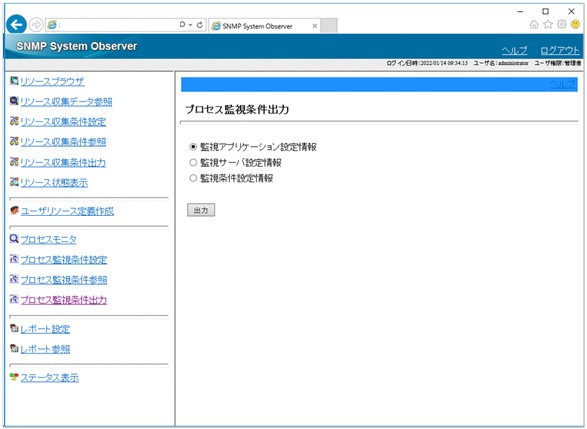Open the リソースブラウザ link
The width and height of the screenshot is (587, 429).
coord(52,82)
